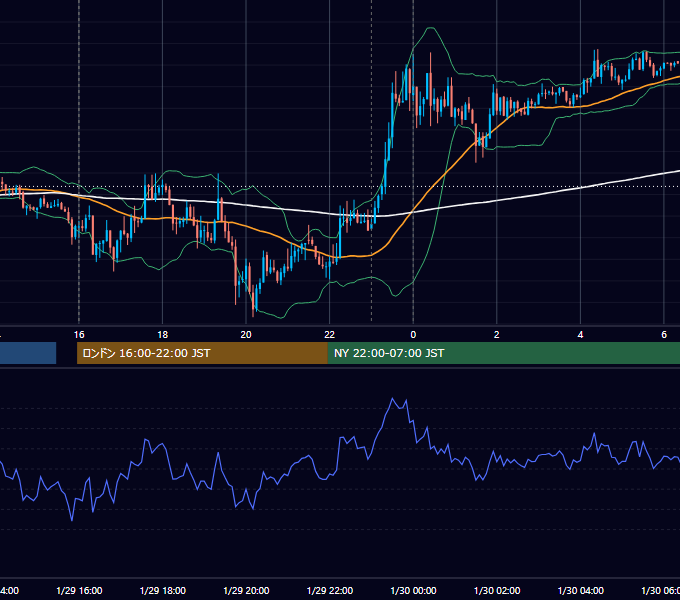
Task: Select the 6 hour label on price chart axis
Action: pos(664,335)
